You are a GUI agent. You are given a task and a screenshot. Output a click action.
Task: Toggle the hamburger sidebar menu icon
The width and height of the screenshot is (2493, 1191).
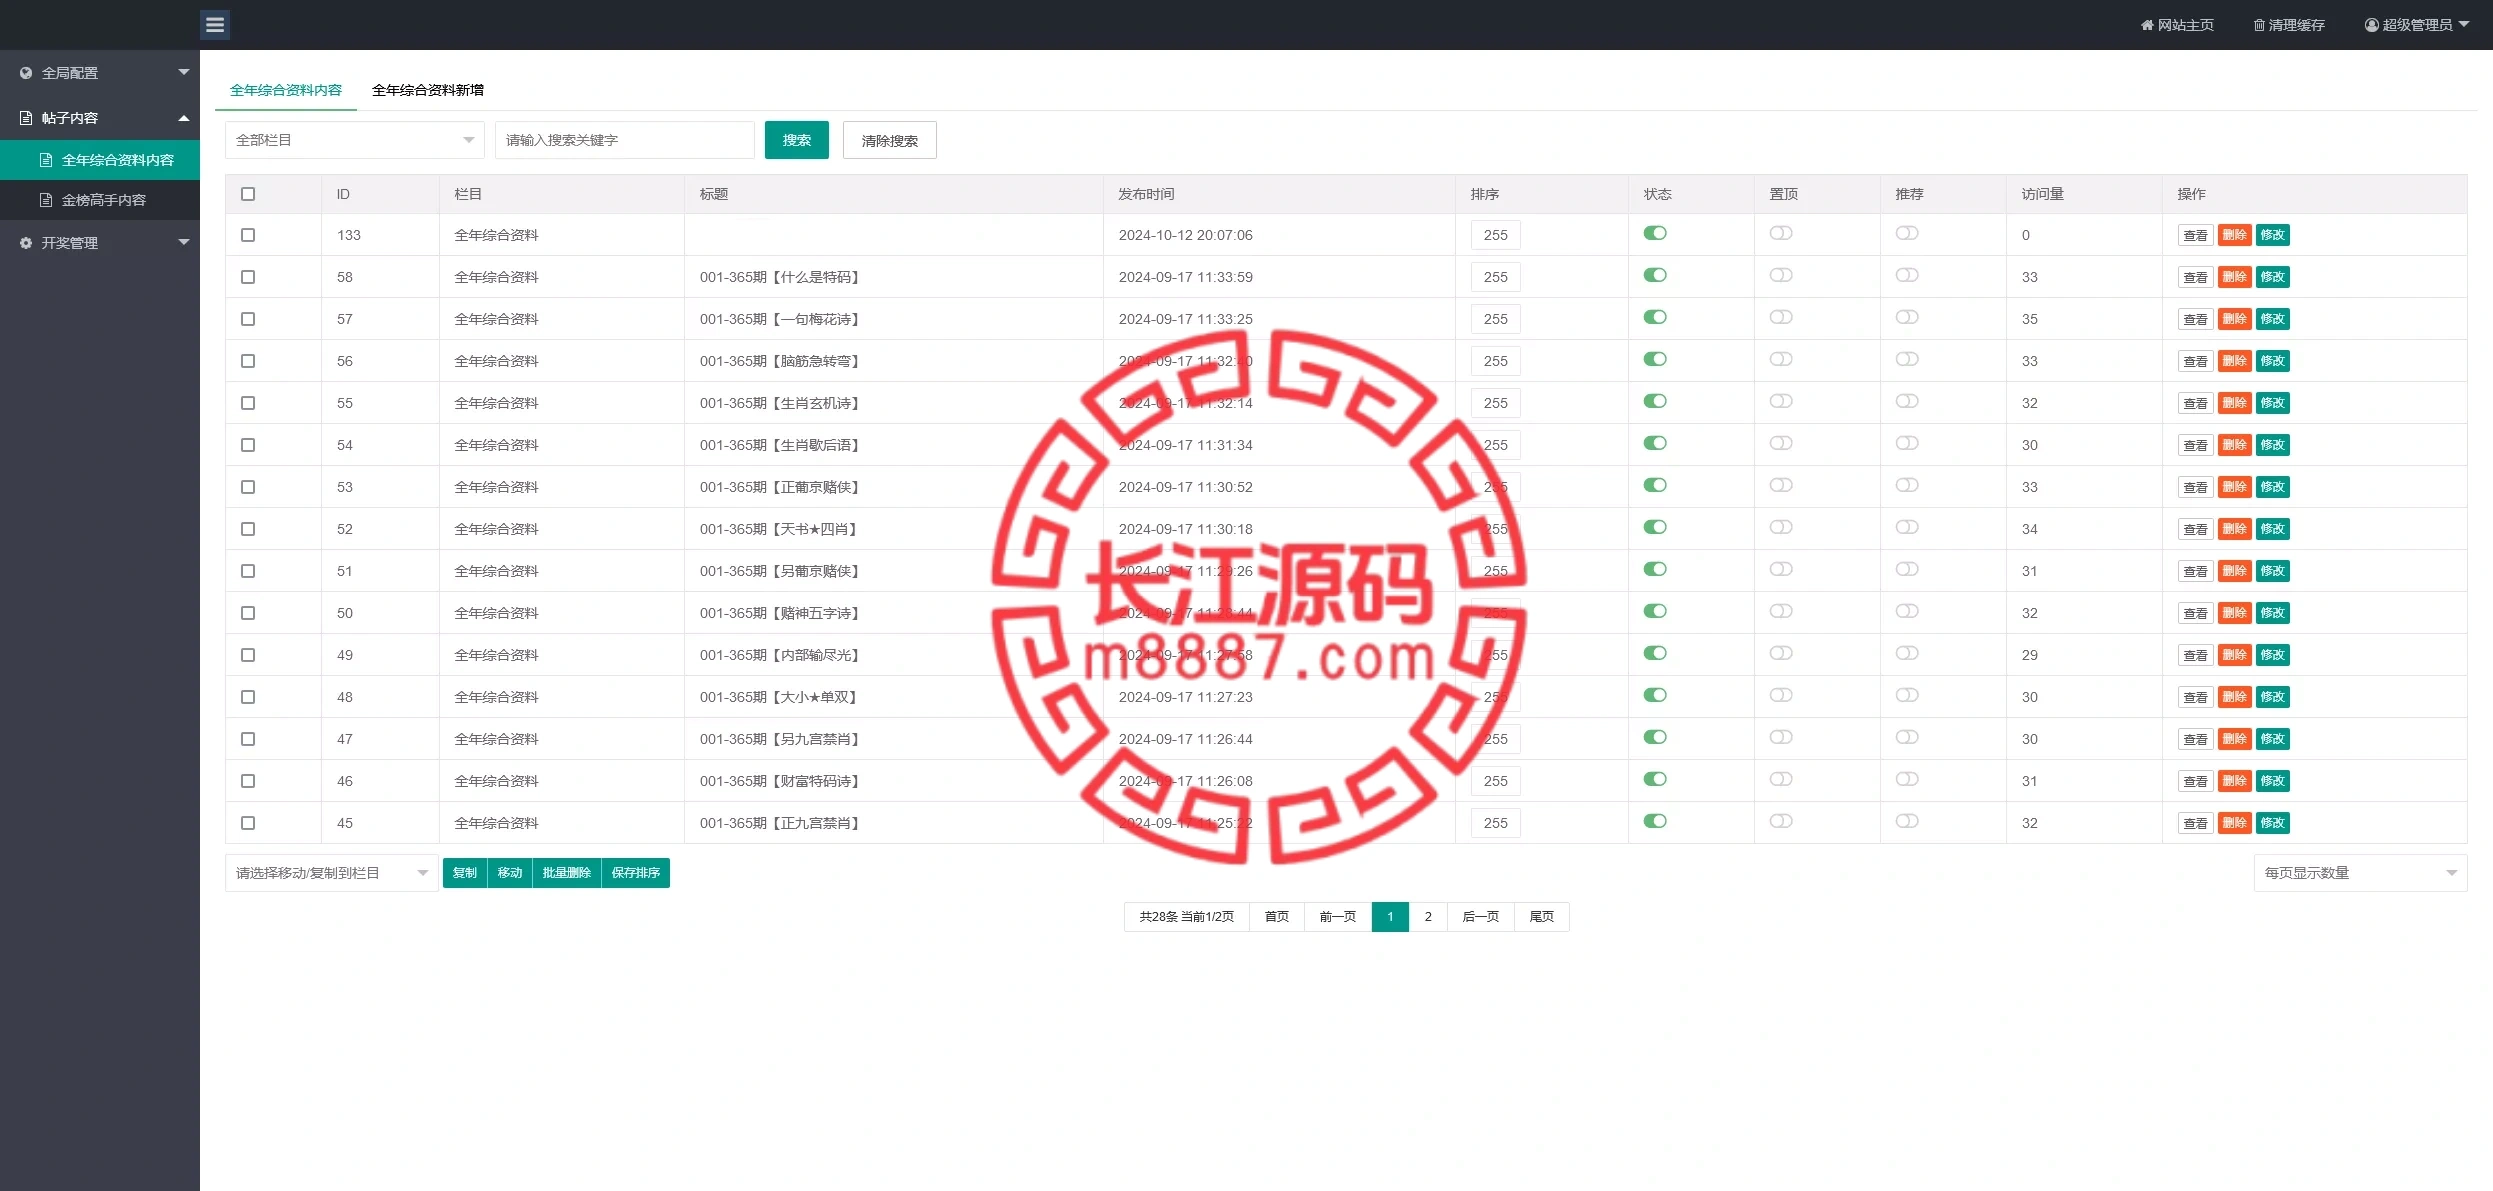pos(215,25)
